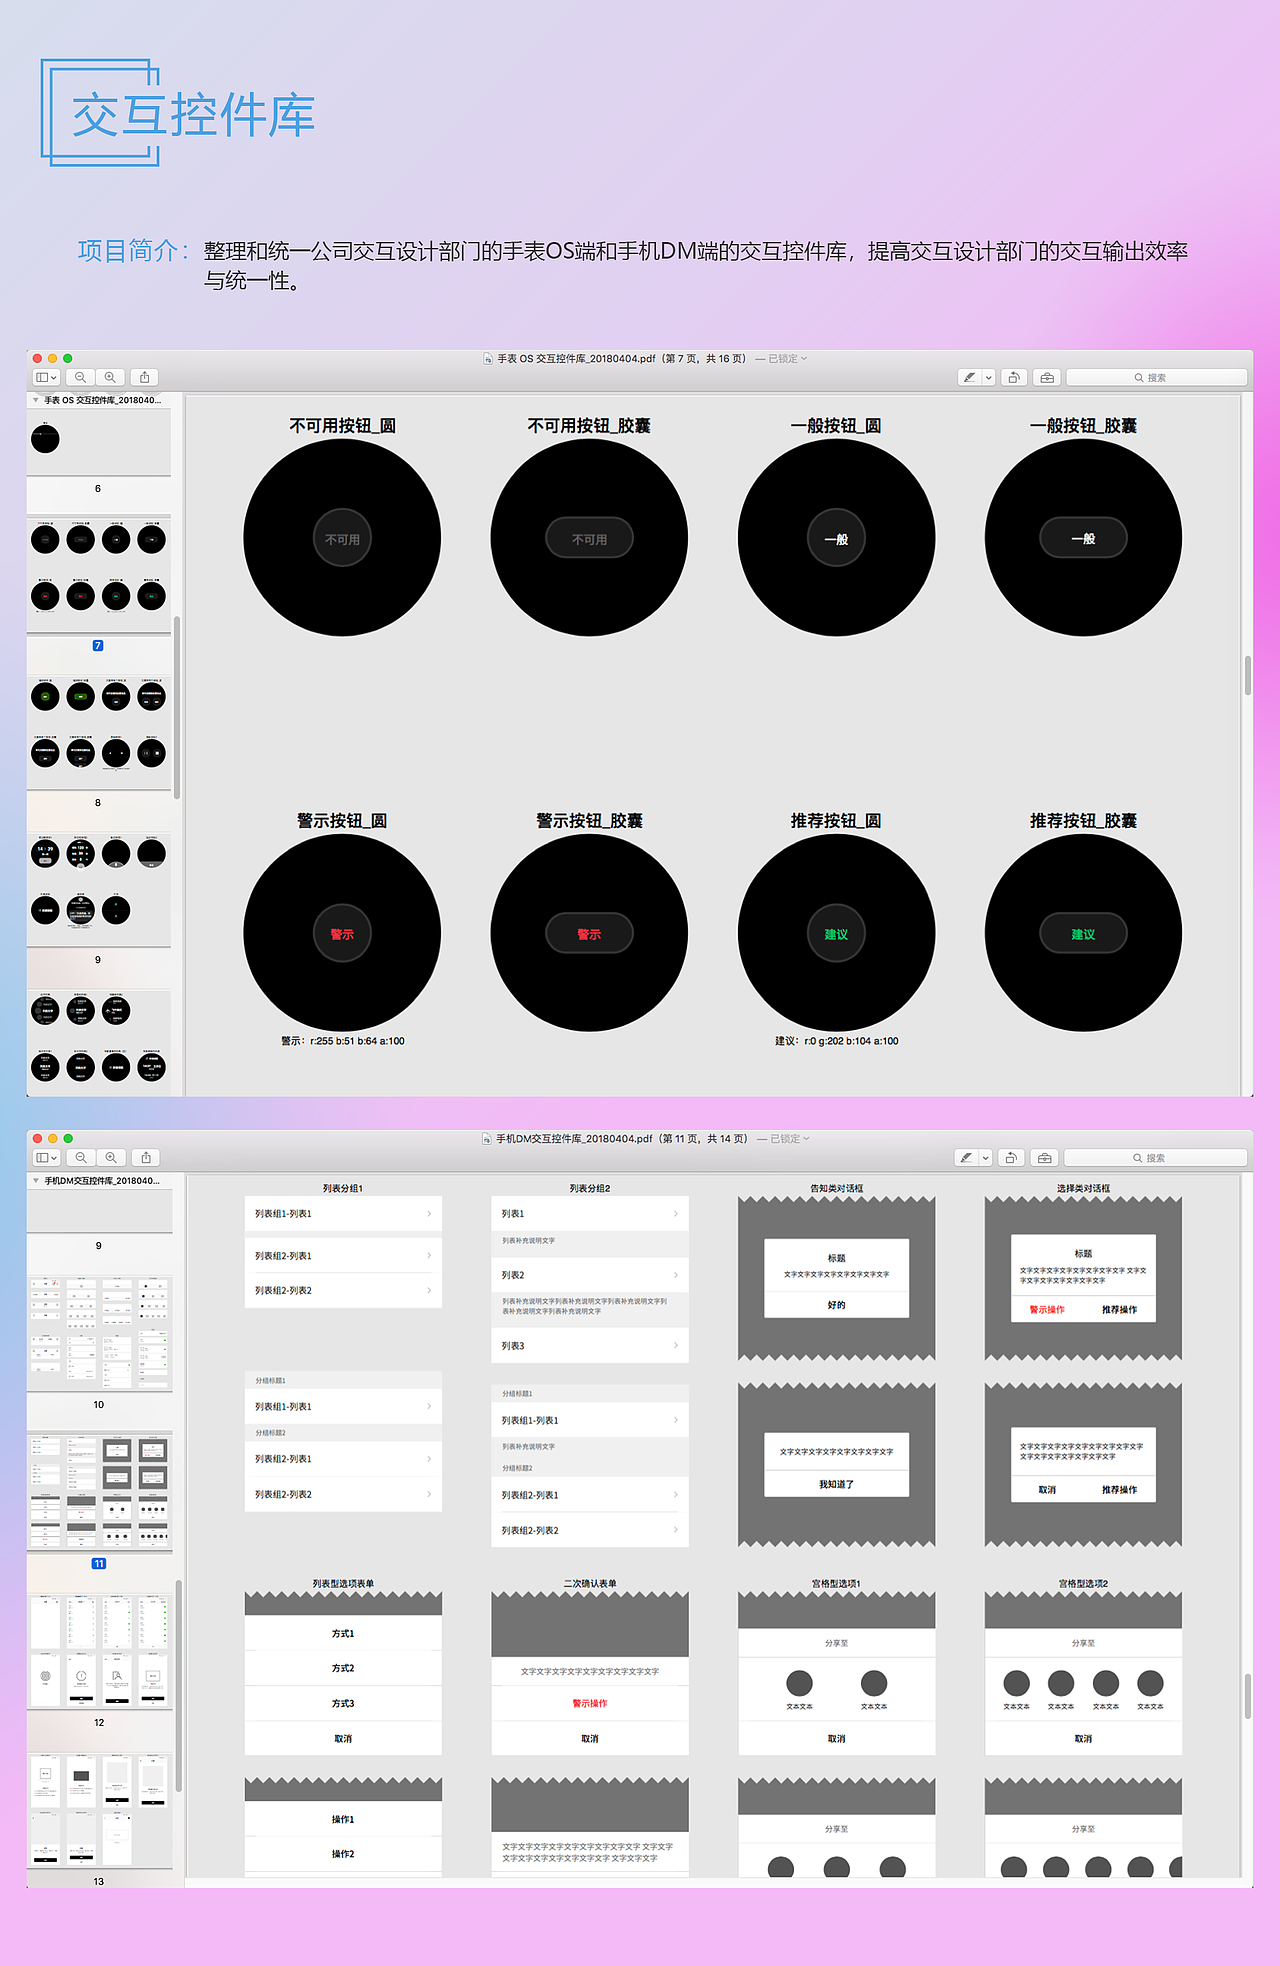Focus search field in 手表 OS window
Viewport: 1280px width, 1966px height.
click(x=1157, y=377)
